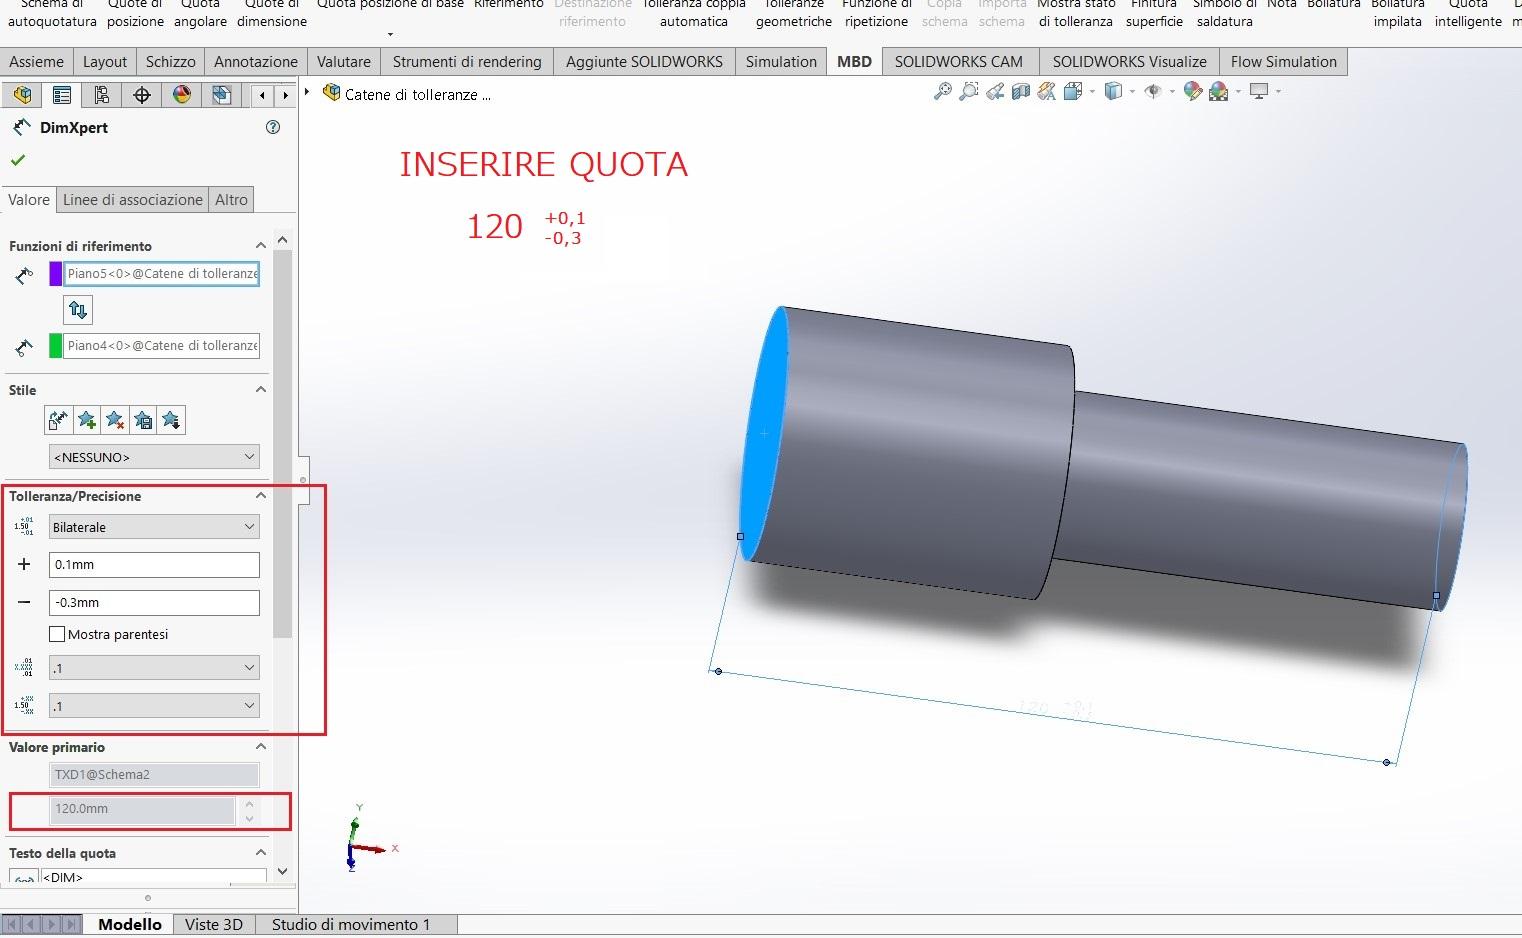1522x938 pixels.
Task: Click the purple Piano5 reference color swatch
Action: 56,273
